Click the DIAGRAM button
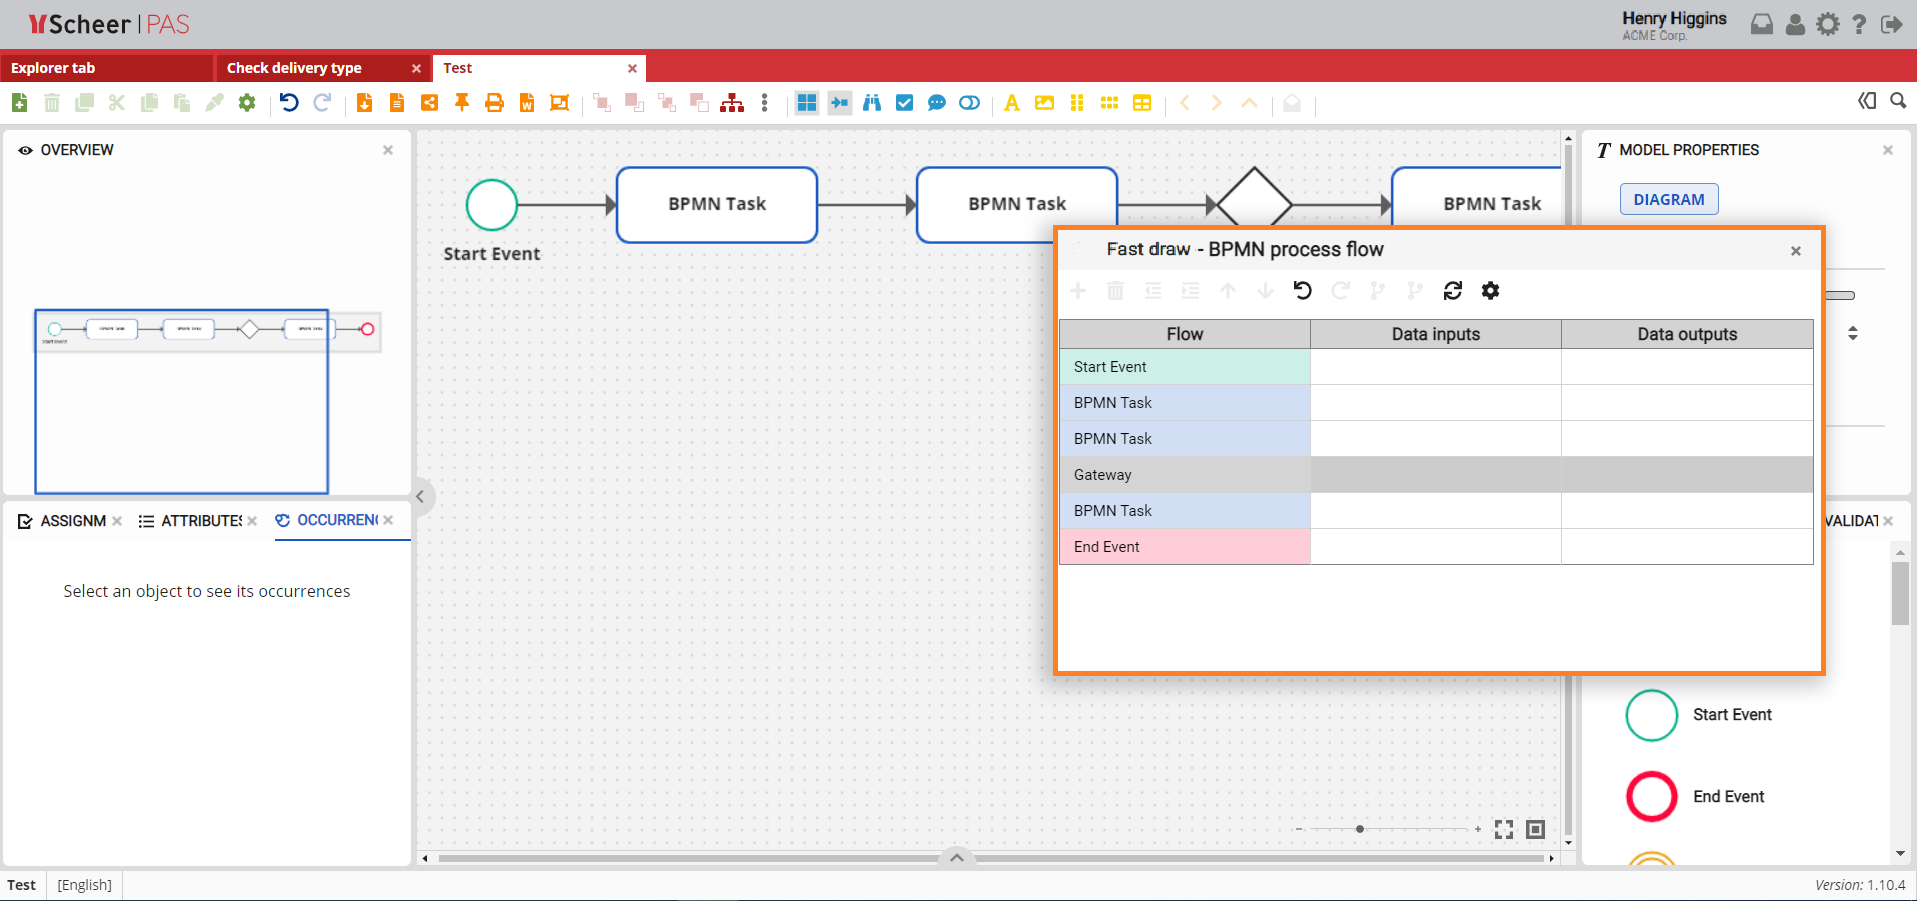This screenshot has height=901, width=1917. (1668, 200)
